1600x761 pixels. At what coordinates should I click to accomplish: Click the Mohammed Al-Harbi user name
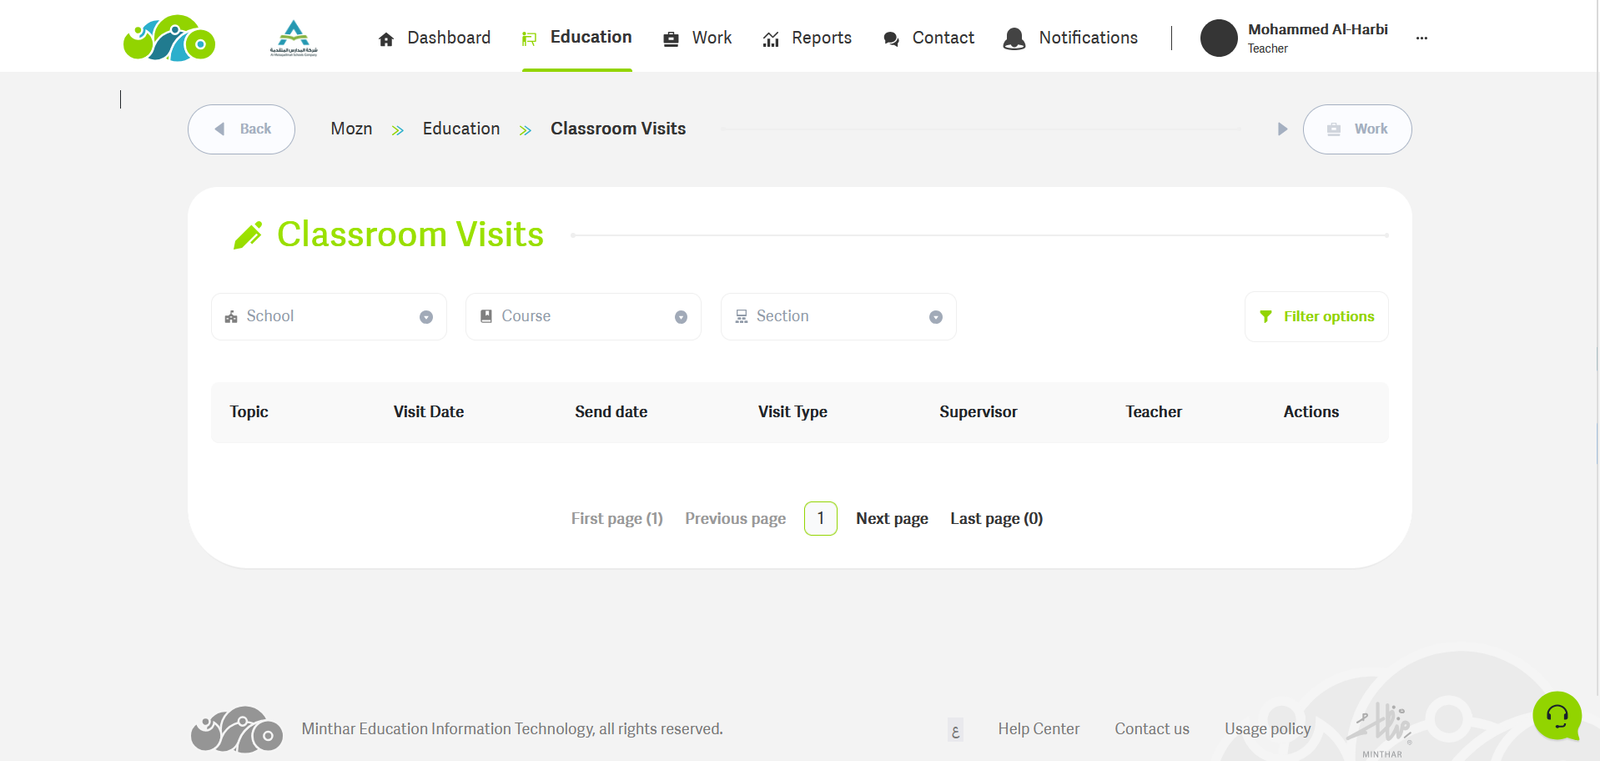[1317, 30]
